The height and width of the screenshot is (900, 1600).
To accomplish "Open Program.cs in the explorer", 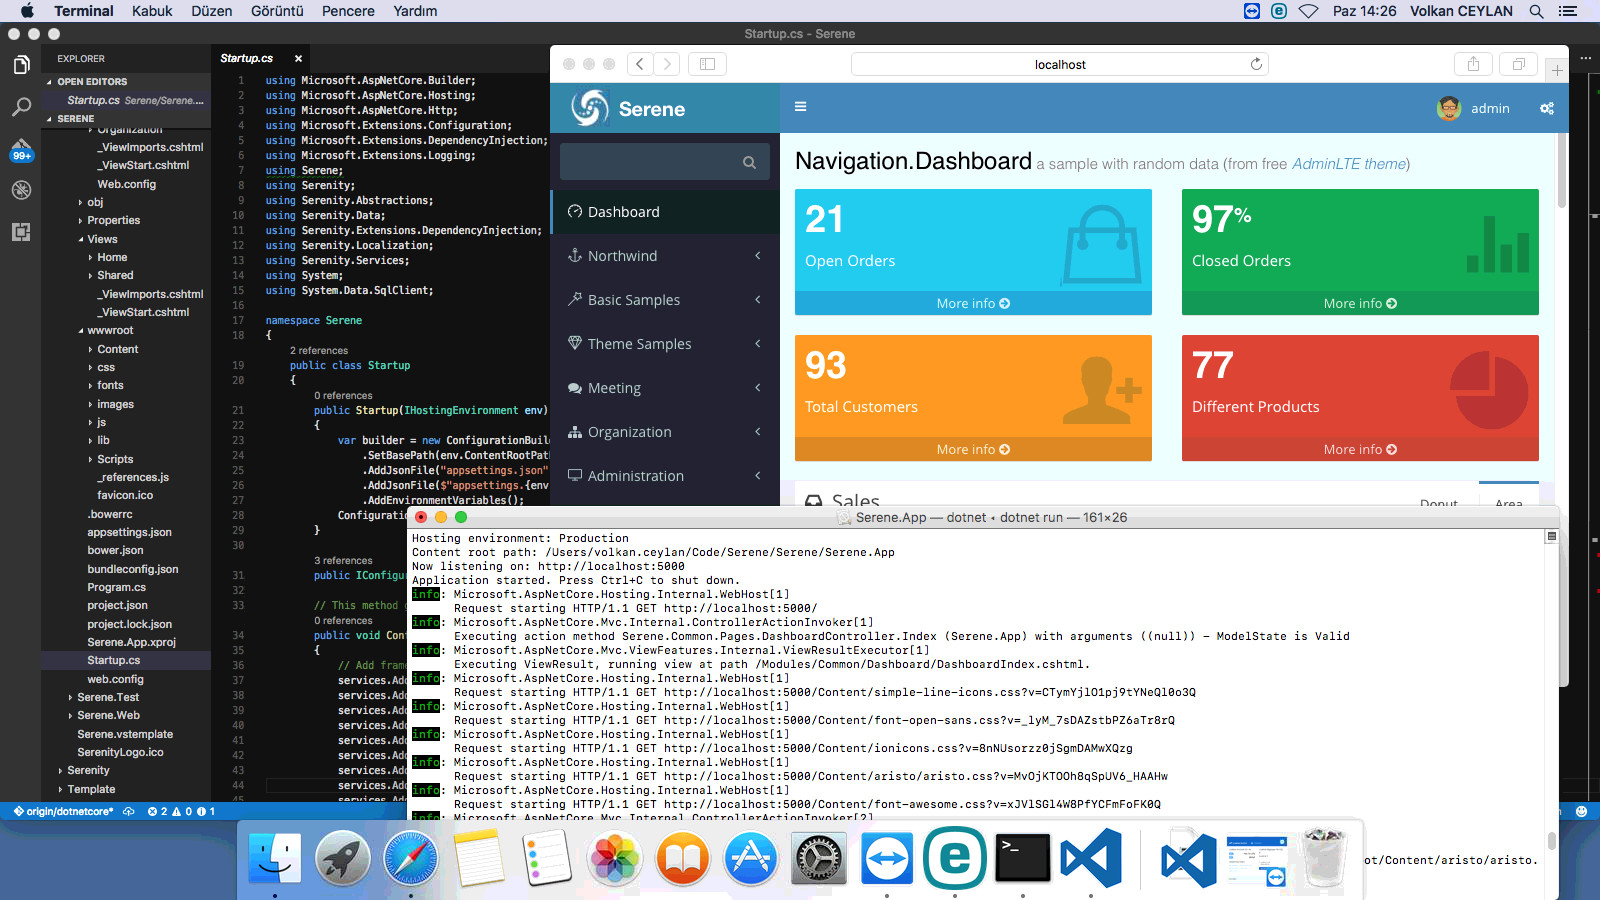I will 116,587.
